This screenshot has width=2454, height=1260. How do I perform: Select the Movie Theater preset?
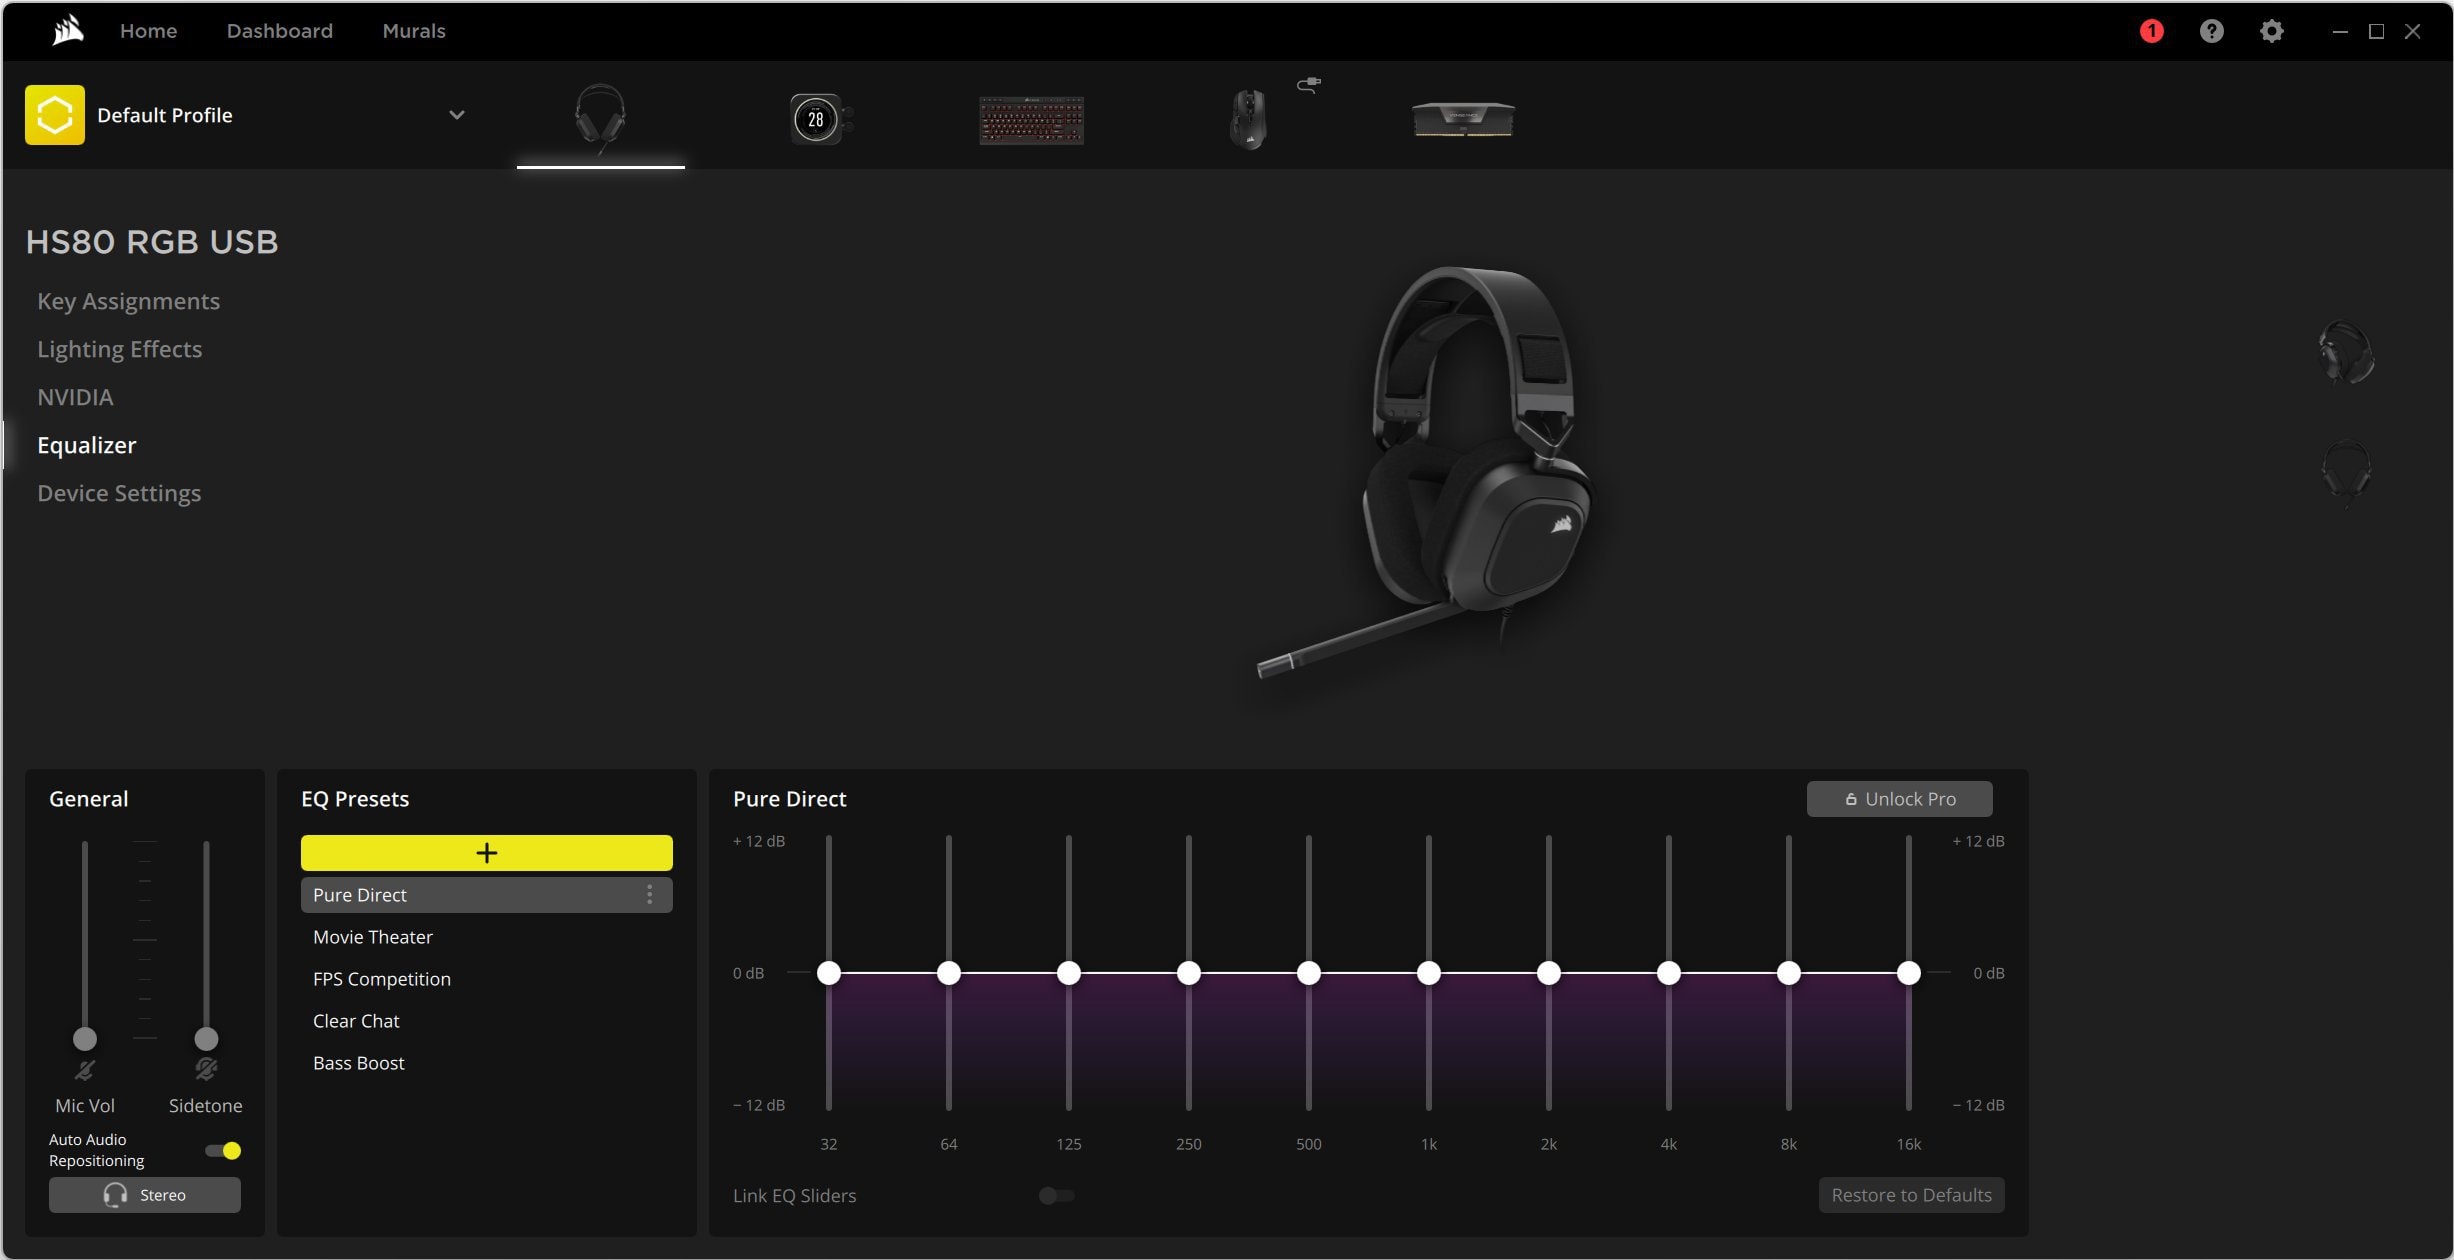click(x=487, y=937)
